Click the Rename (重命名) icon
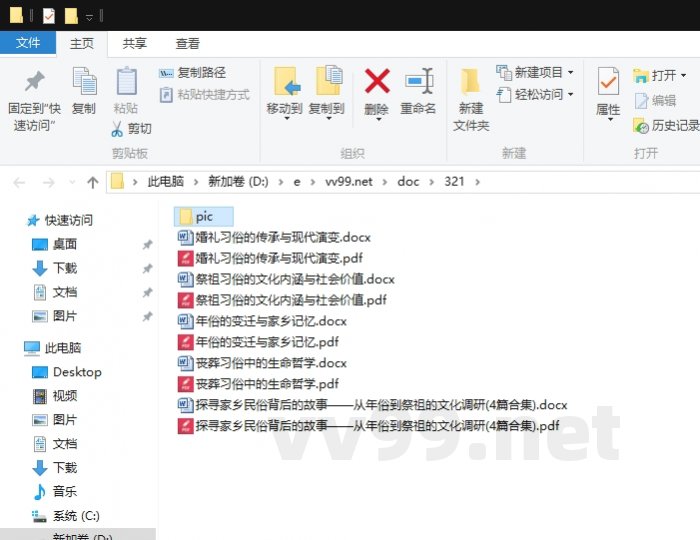700x540 pixels. (418, 81)
